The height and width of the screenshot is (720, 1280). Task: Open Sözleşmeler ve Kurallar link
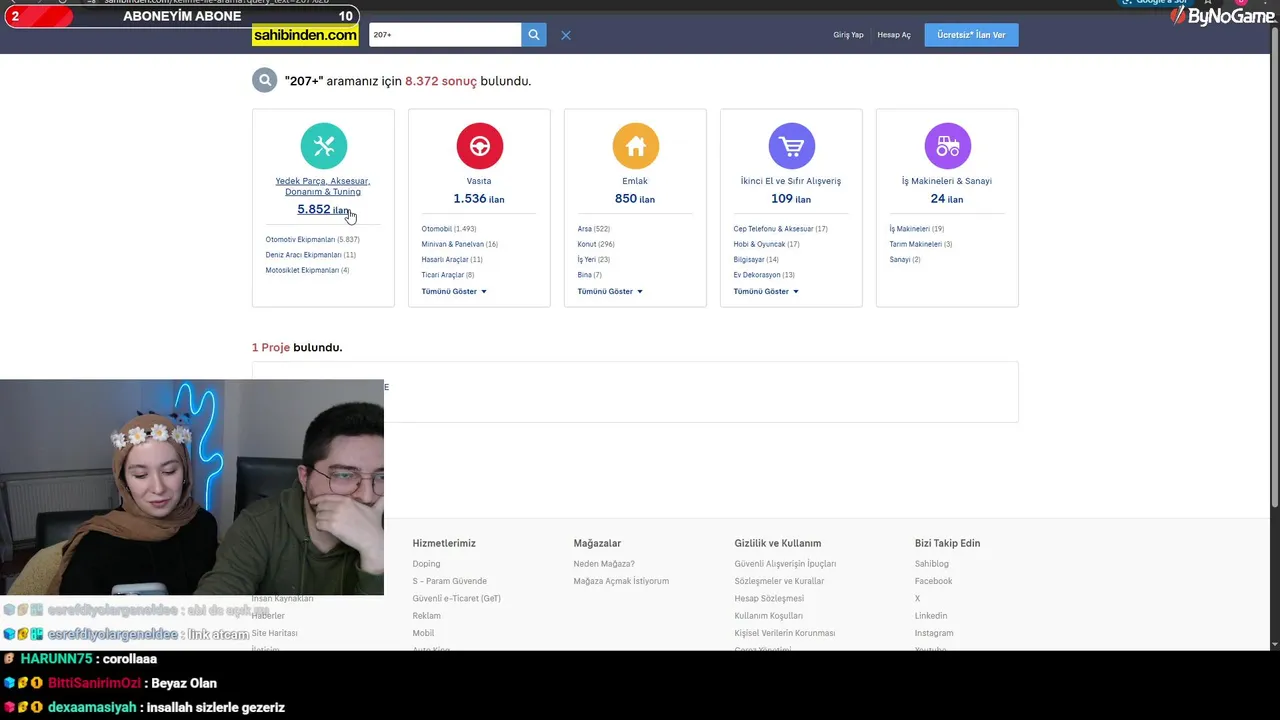(779, 581)
